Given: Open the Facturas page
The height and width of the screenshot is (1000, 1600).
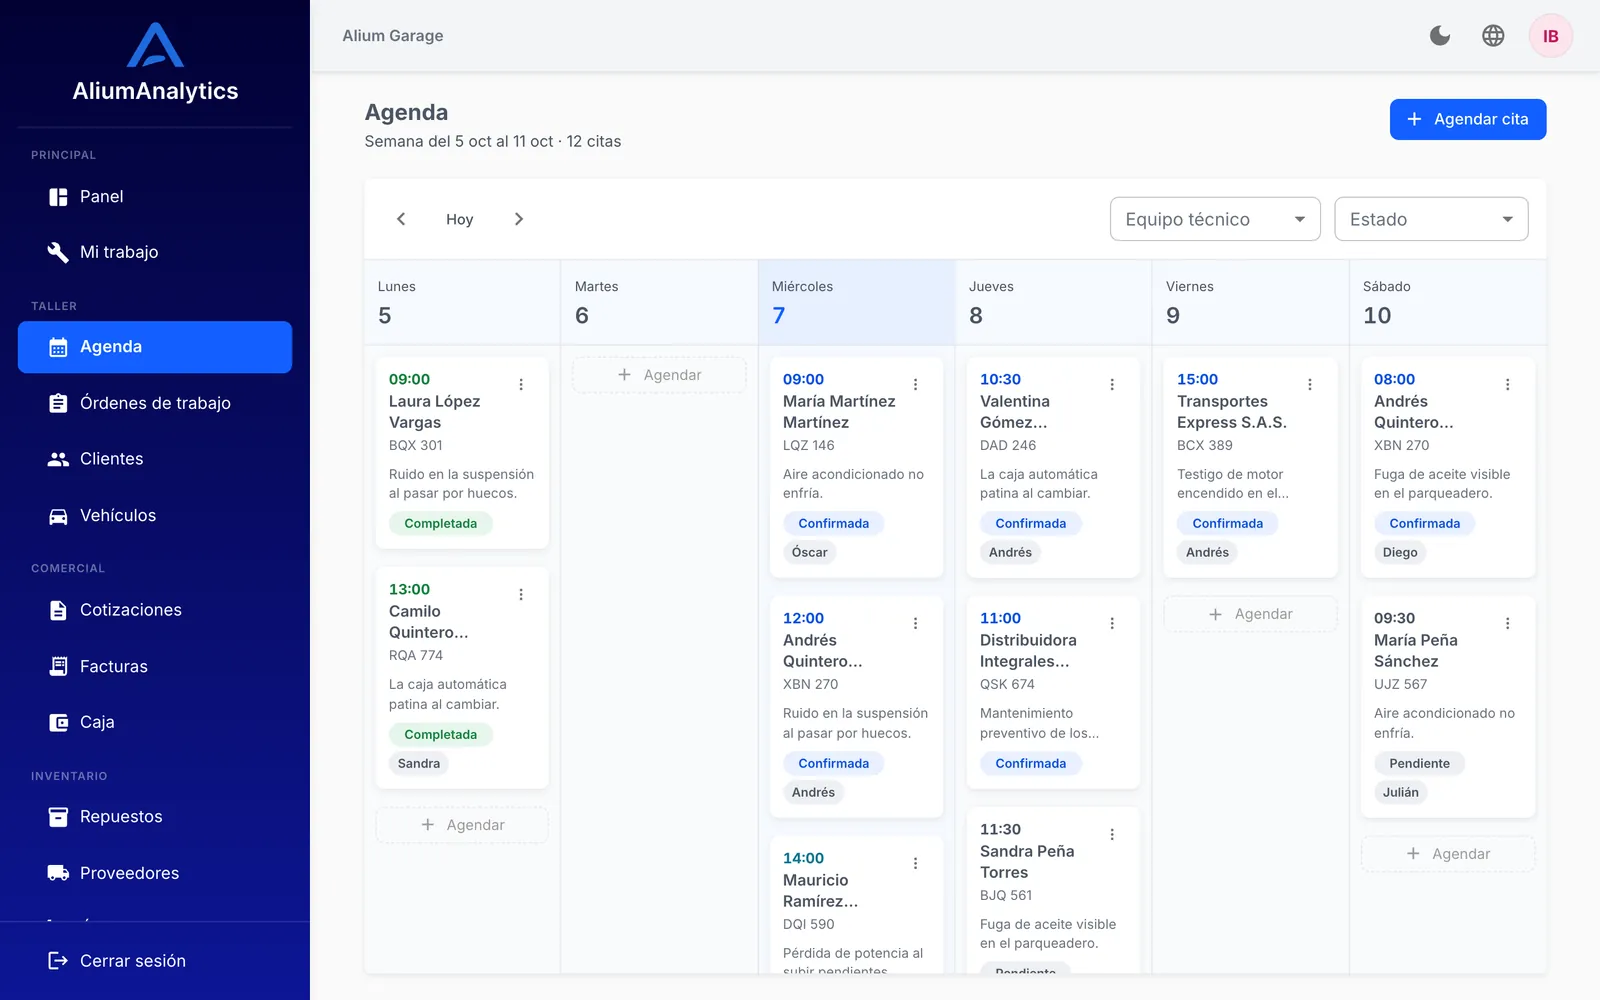Looking at the screenshot, I should point(155,666).
